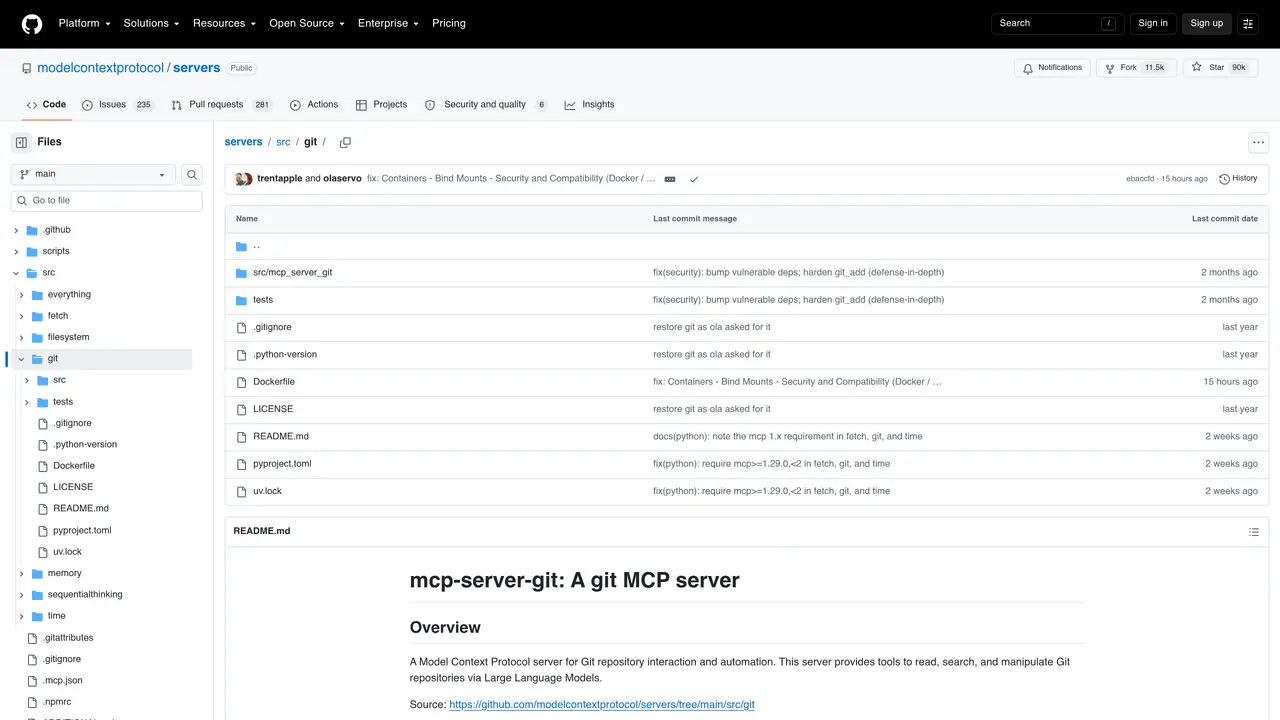This screenshot has width=1280, height=720.
Task: Expand the fetch folder chevron
Action: 21,316
